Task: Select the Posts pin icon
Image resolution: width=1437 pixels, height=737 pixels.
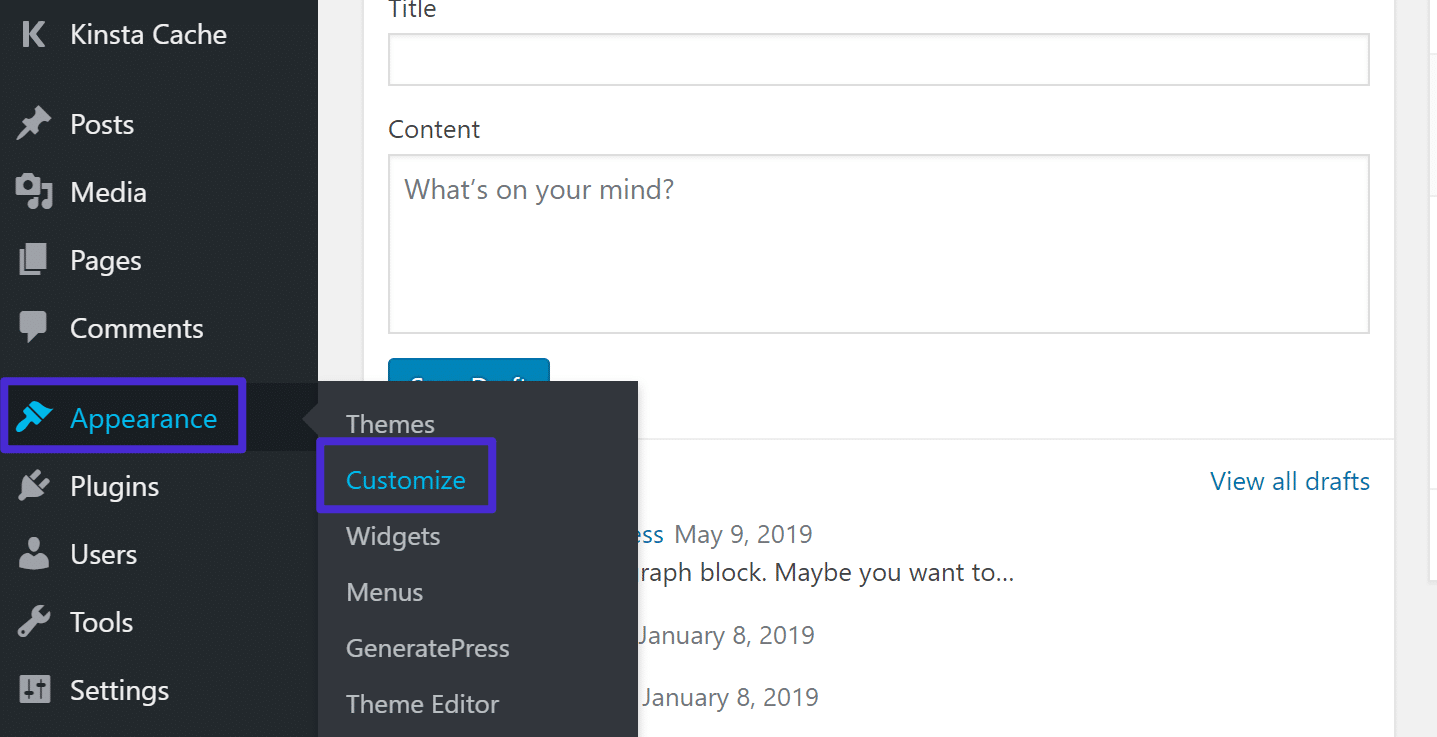Action: coord(36,123)
